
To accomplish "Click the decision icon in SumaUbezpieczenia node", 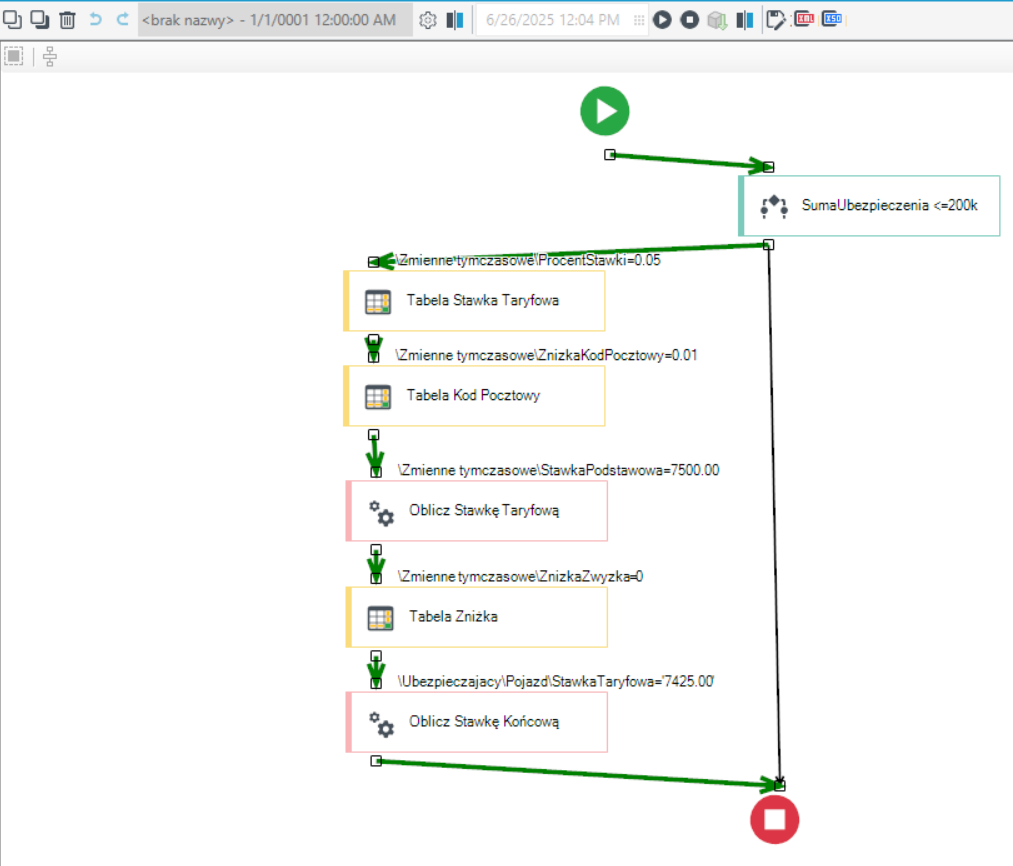I will 774,207.
